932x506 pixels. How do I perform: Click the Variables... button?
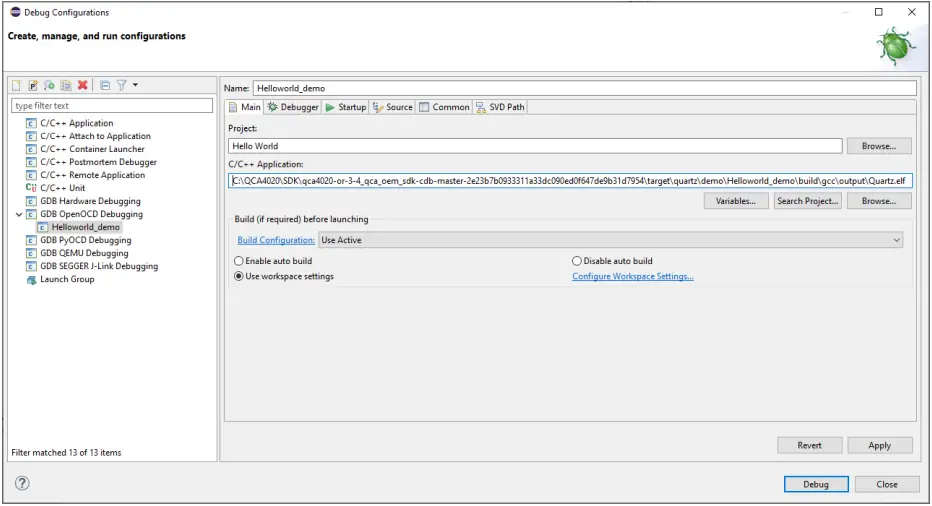coord(736,201)
